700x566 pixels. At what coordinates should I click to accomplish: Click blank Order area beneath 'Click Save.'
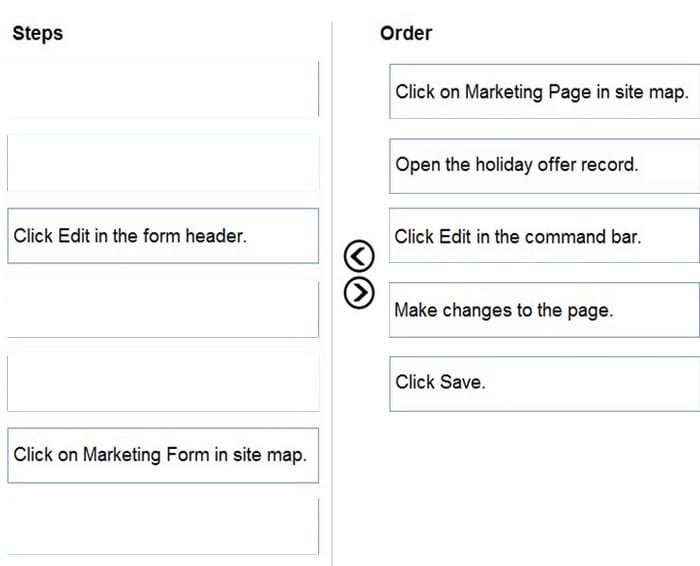[x=545, y=487]
